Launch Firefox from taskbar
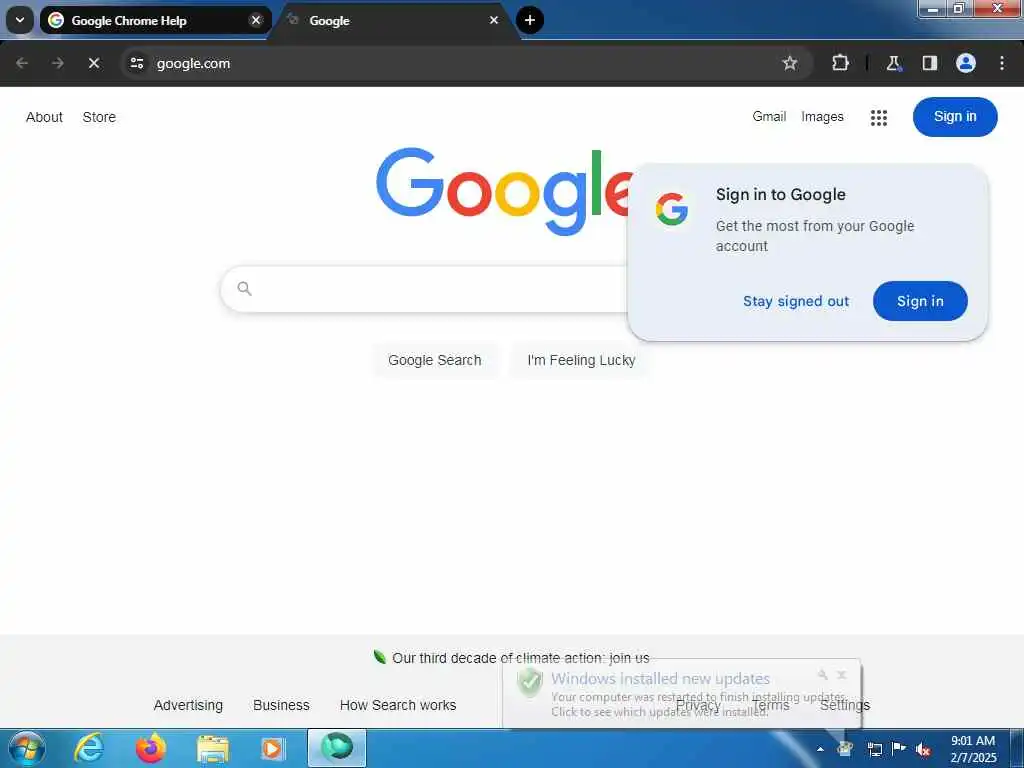1024x768 pixels. [x=151, y=748]
